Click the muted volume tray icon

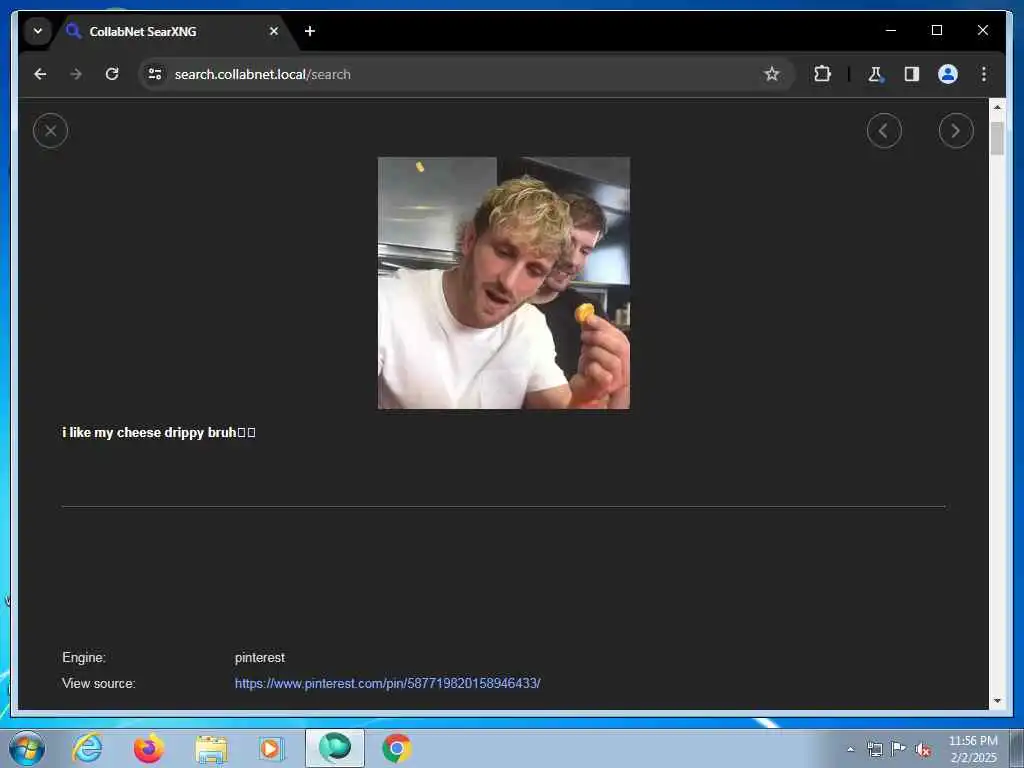(923, 750)
